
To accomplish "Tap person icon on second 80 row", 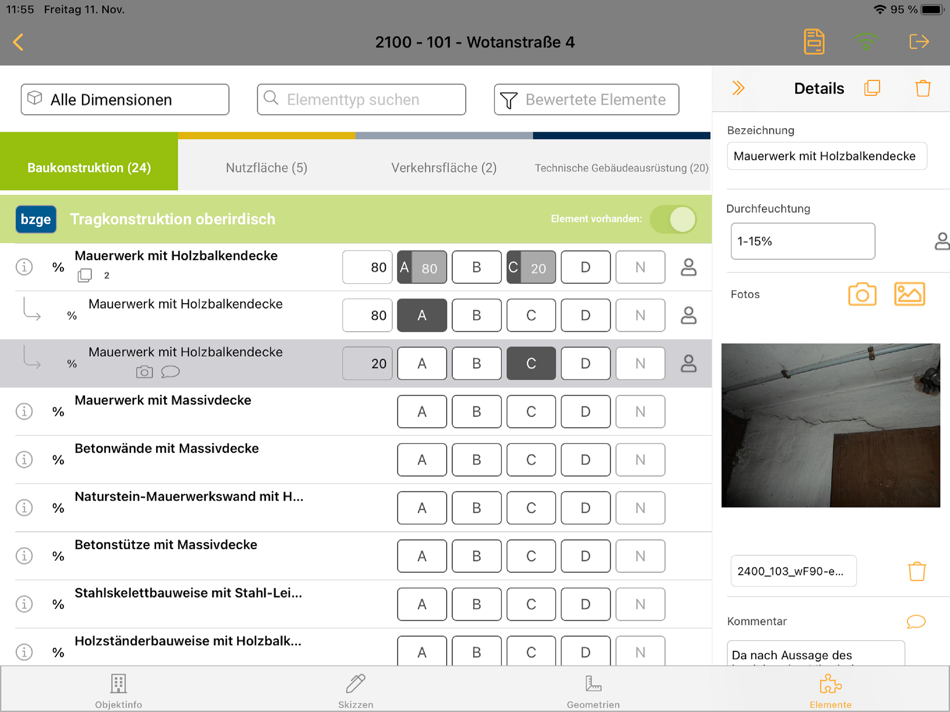I will [x=688, y=315].
